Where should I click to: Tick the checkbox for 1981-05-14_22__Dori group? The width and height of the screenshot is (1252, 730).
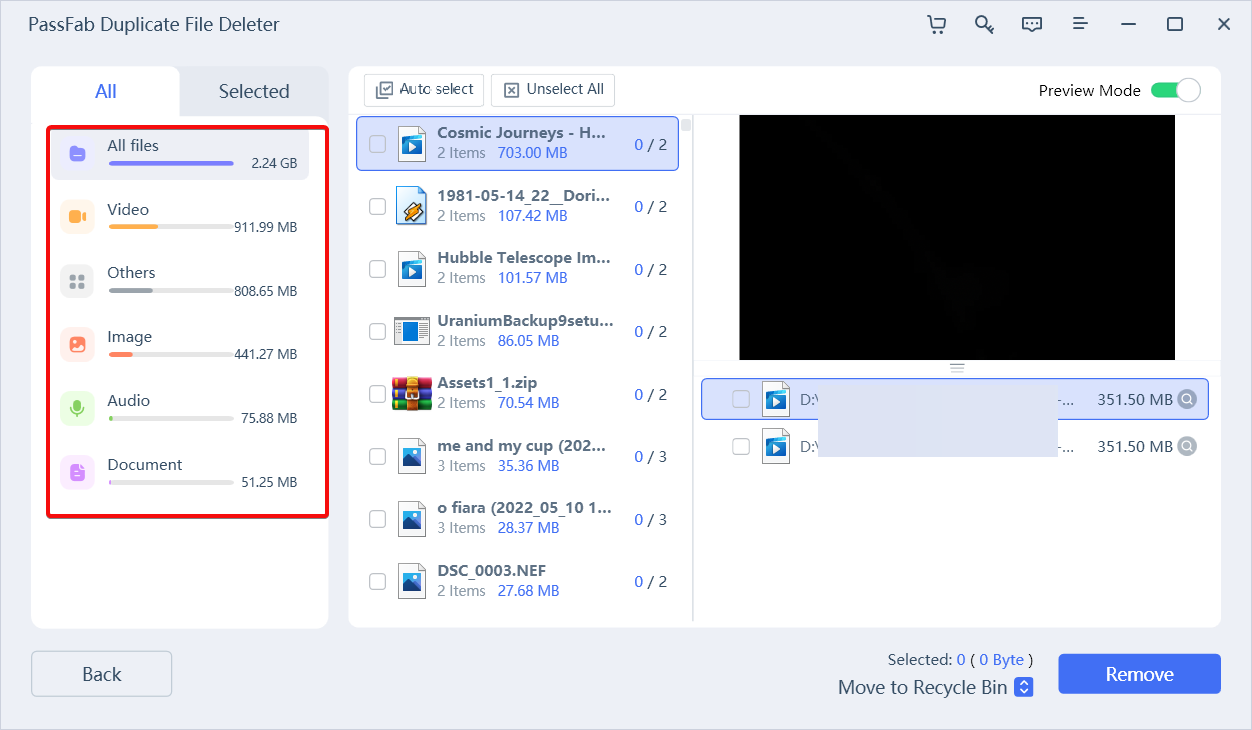click(377, 206)
